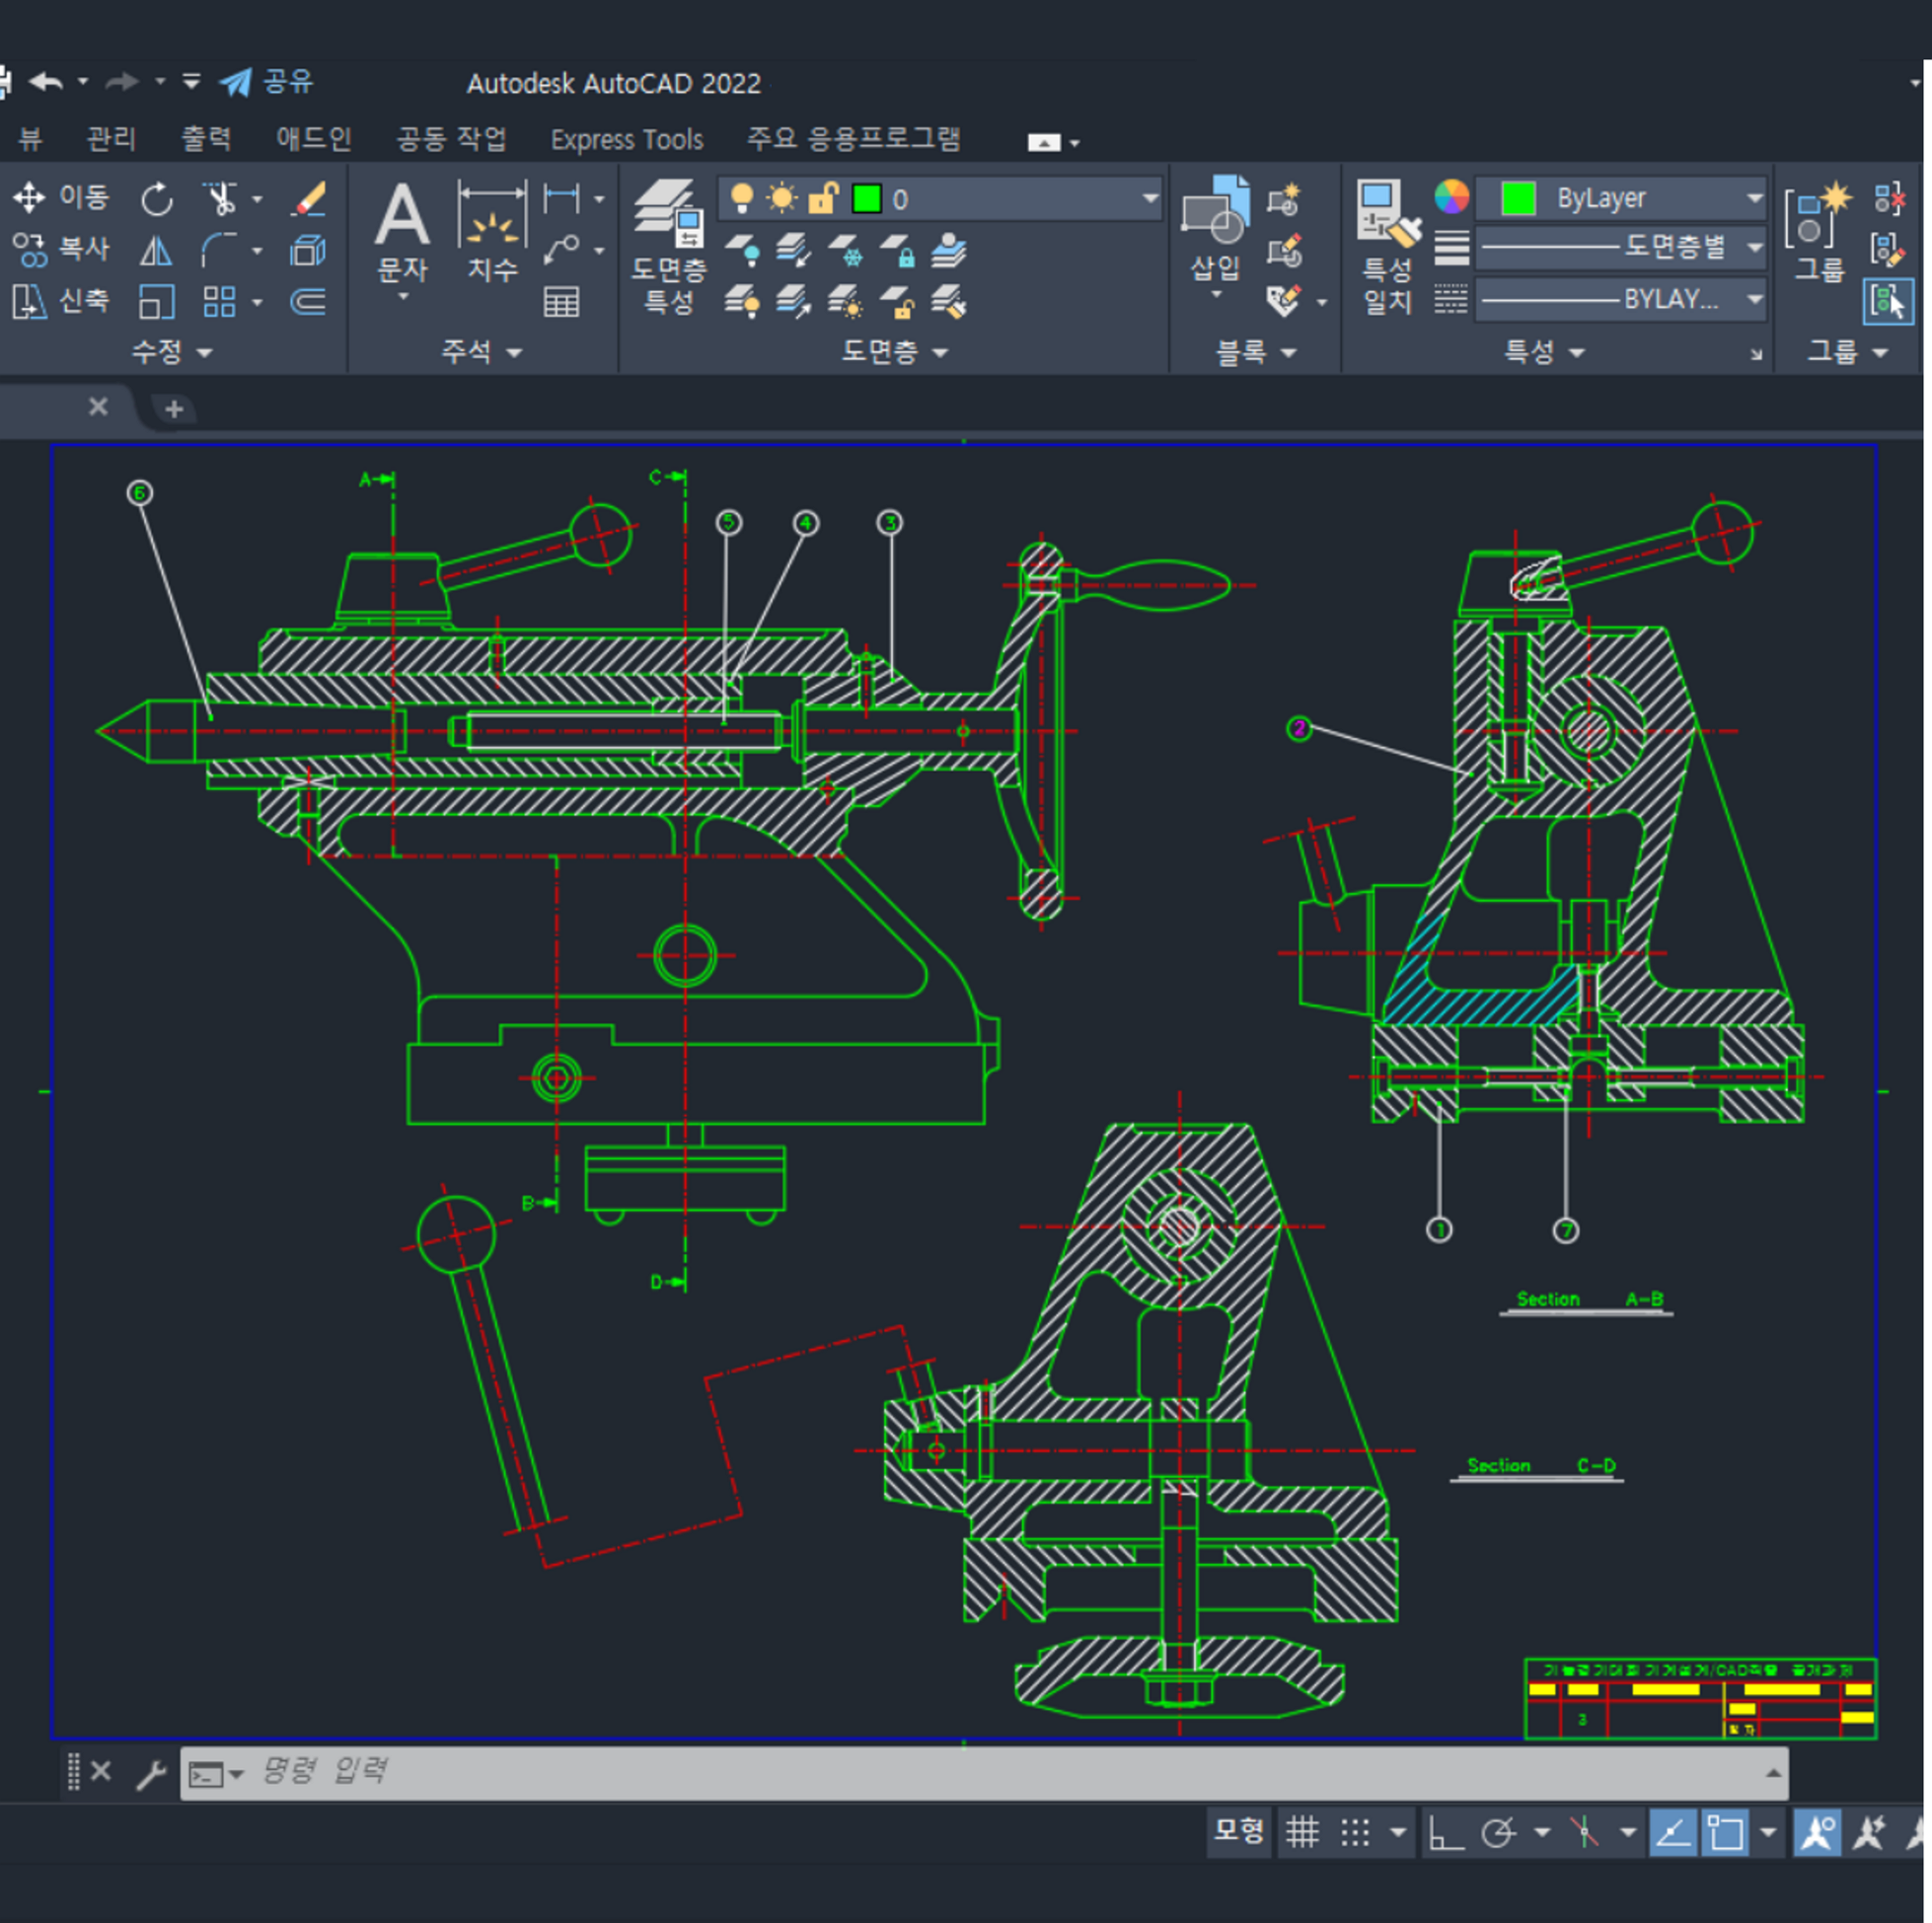Image resolution: width=1932 pixels, height=1923 pixels.
Task: Click the Offset tool icon
Action: coord(308,301)
